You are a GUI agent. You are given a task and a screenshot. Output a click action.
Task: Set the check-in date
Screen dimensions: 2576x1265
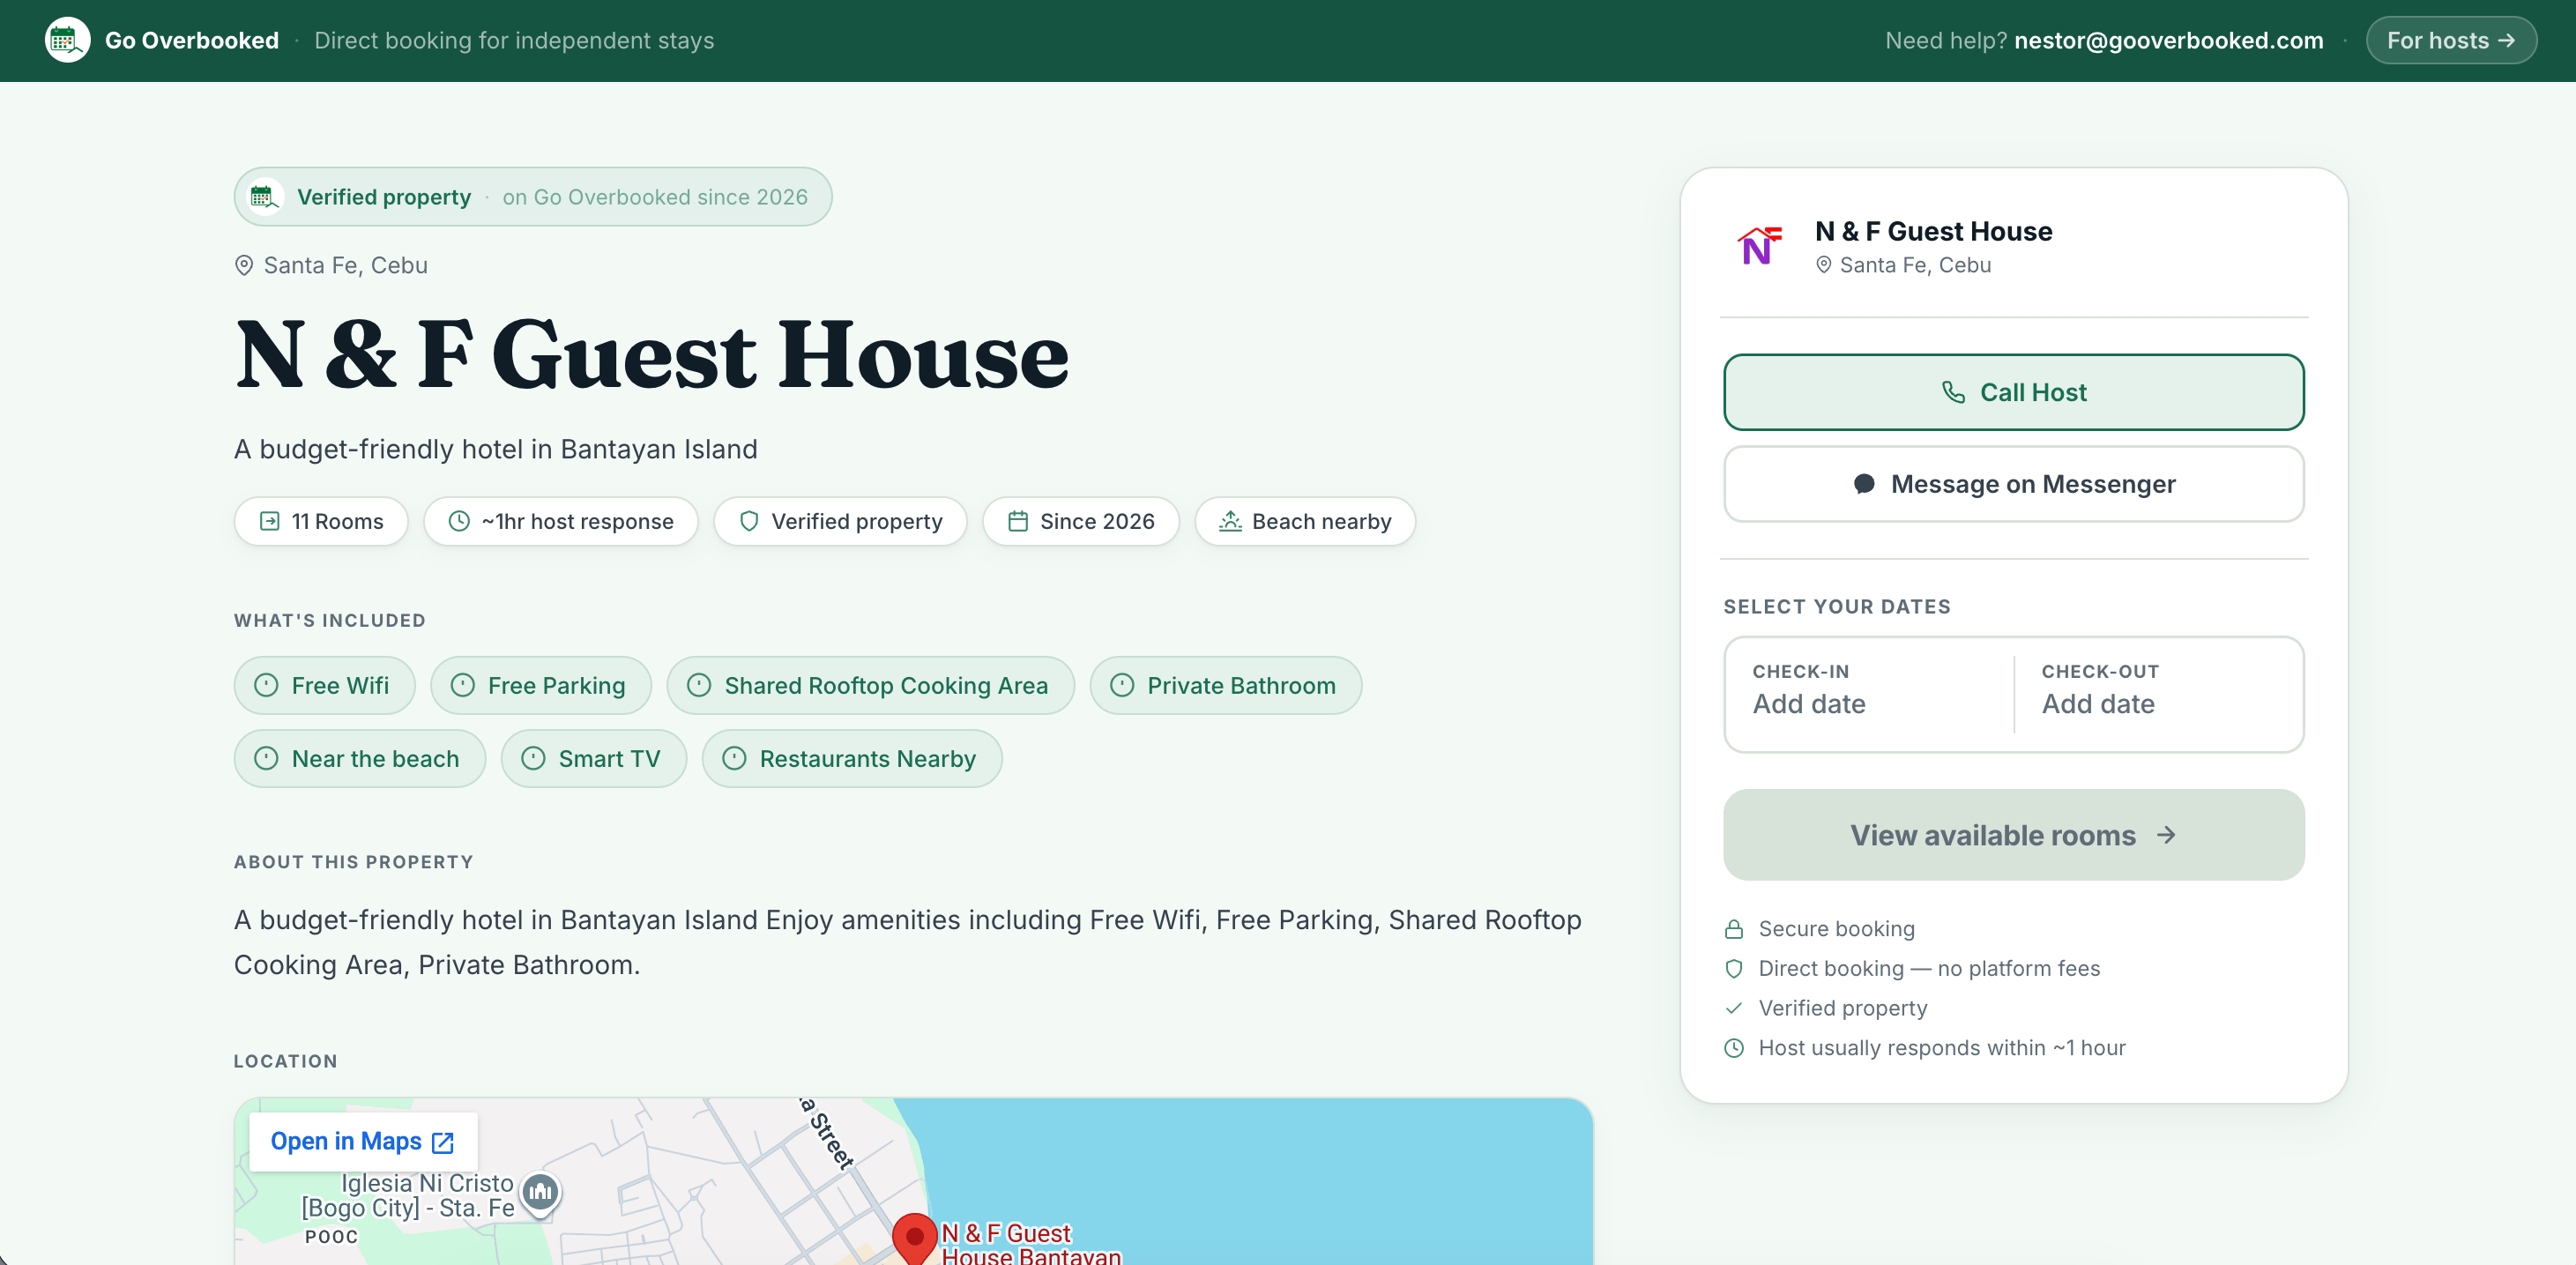[1868, 694]
